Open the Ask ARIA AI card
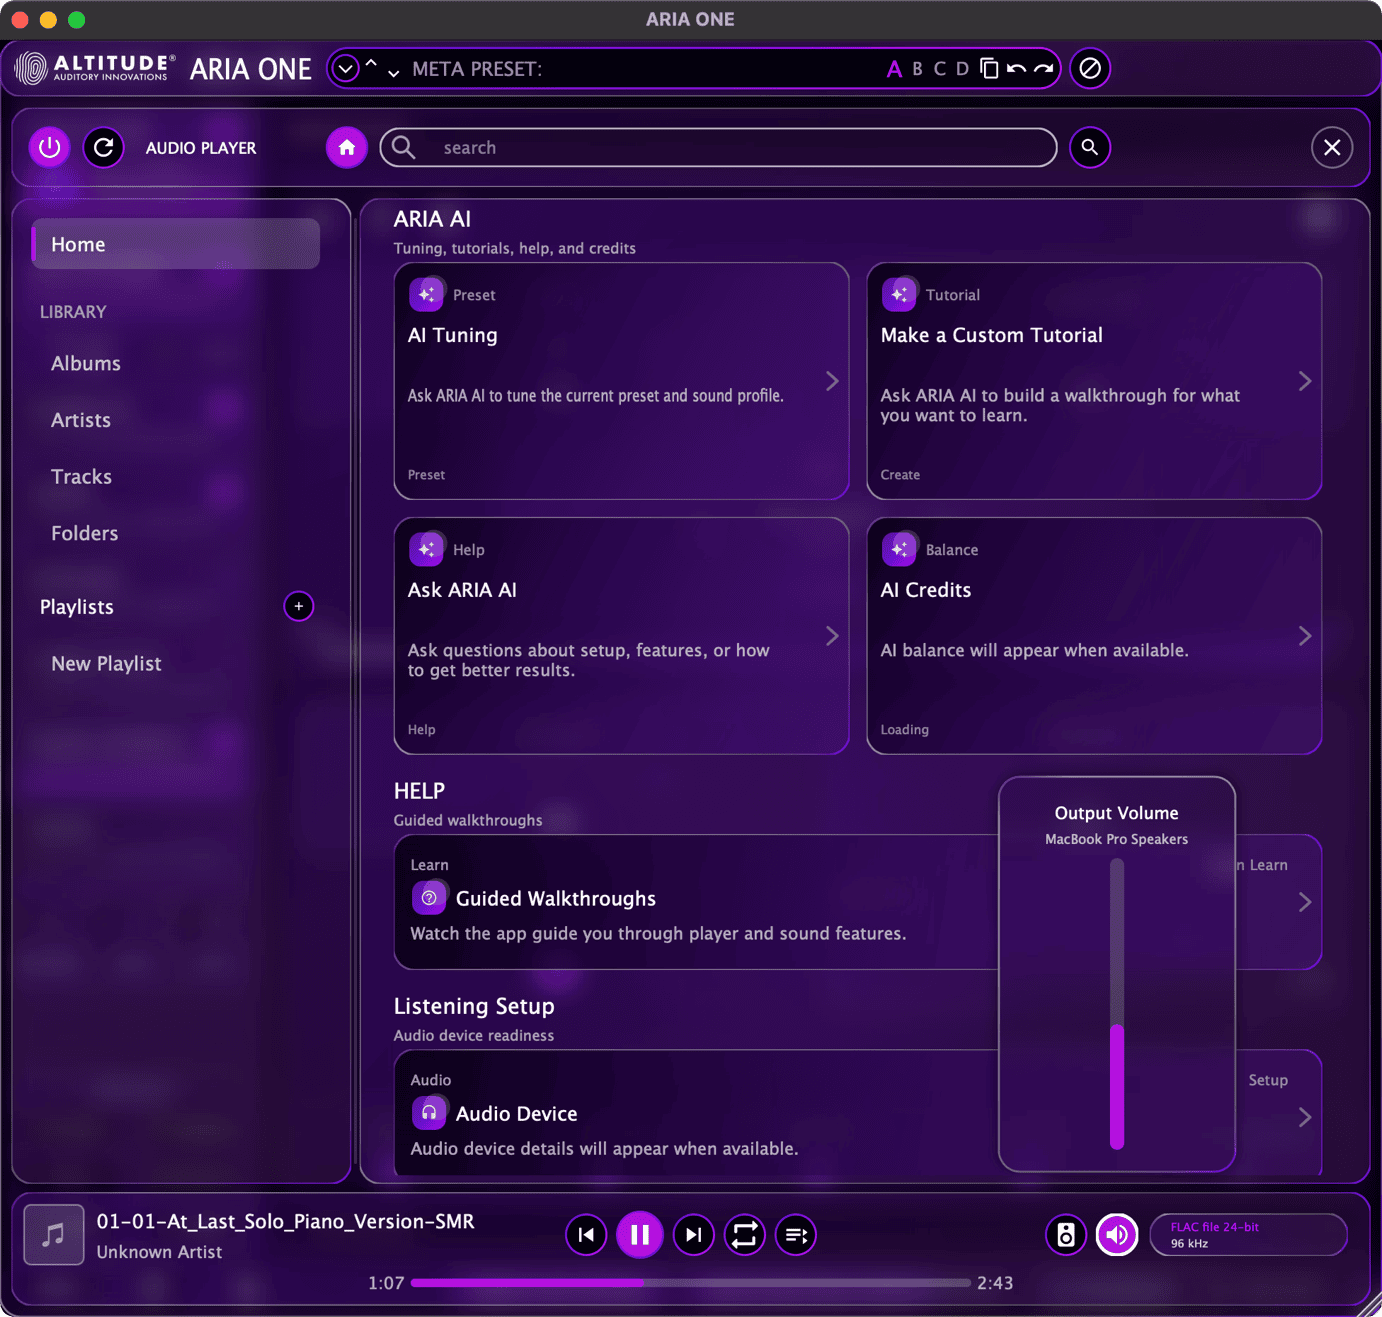Screen dimensions: 1382x1317 pyautogui.click(x=621, y=636)
